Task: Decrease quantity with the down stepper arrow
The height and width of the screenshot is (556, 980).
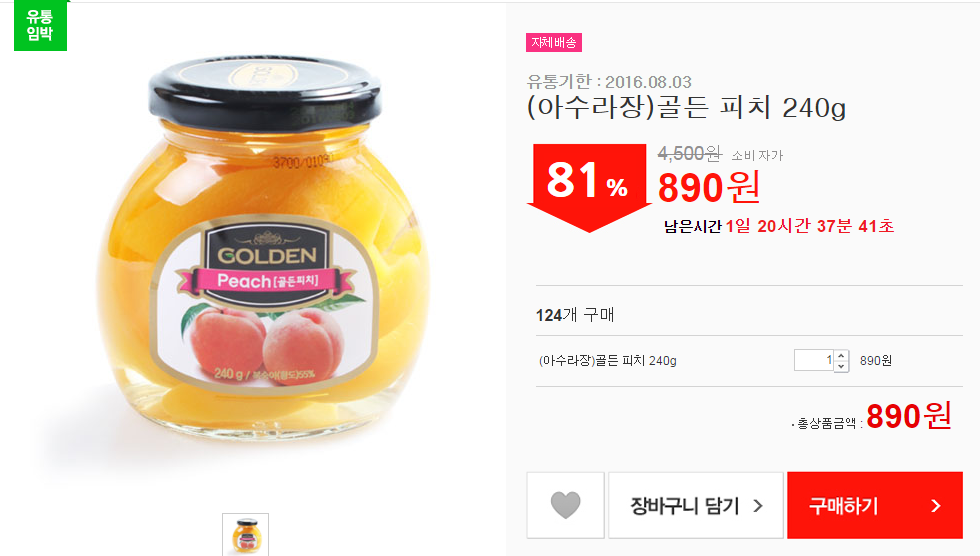Action: click(841, 366)
